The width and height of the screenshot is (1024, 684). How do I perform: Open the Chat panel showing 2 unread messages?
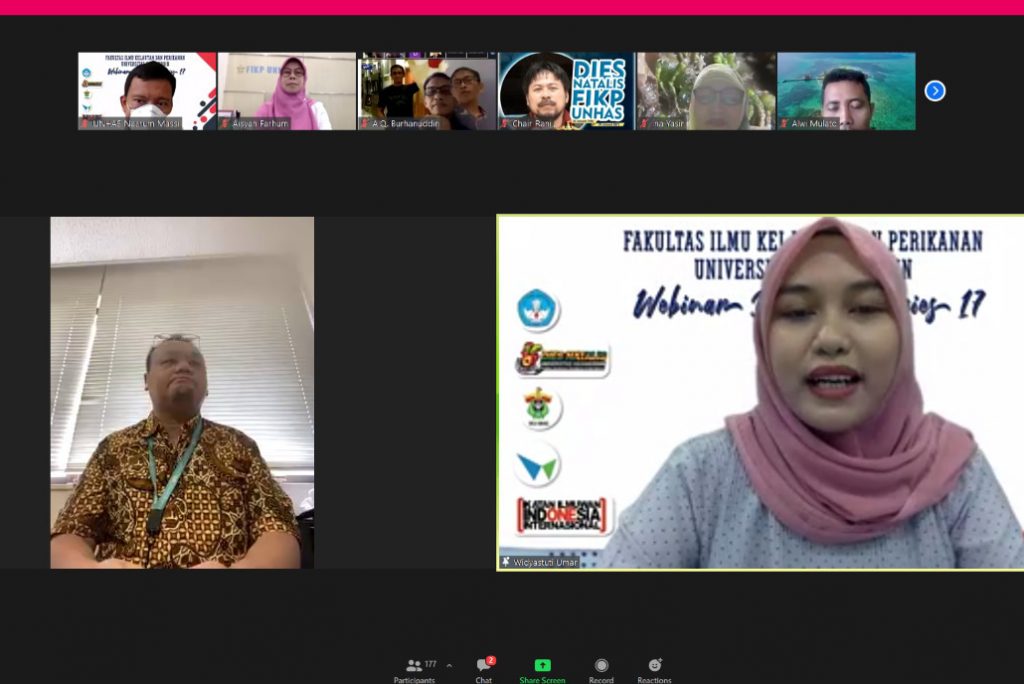(483, 665)
